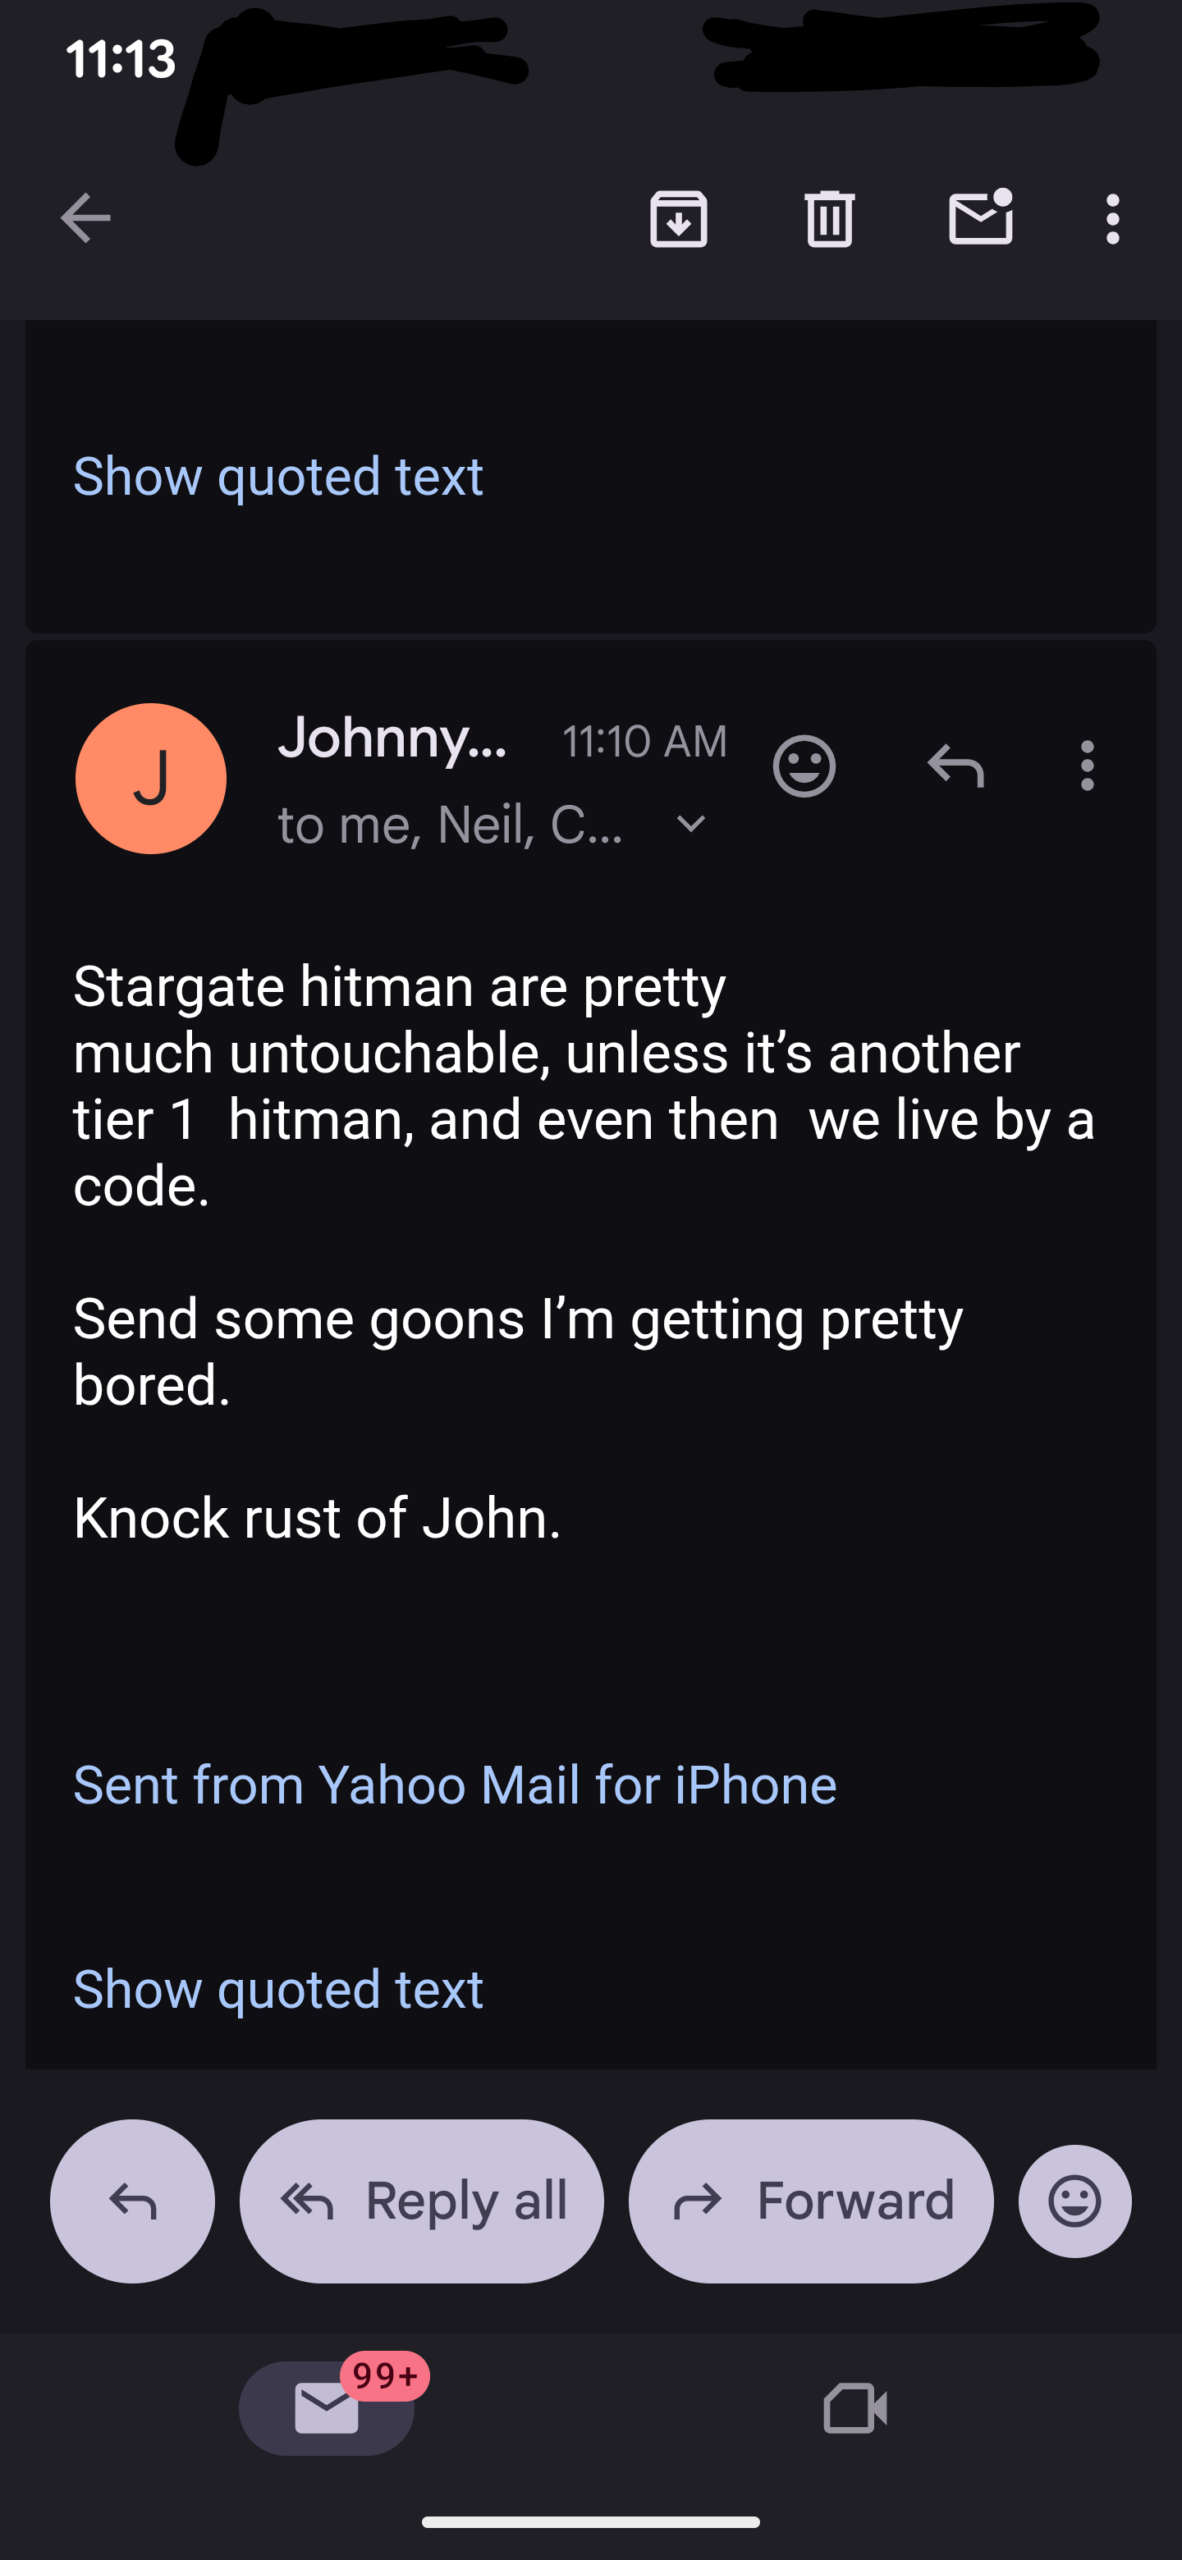This screenshot has height=2560, width=1182.
Task: Tap the Johnny sender name
Action: coord(392,738)
